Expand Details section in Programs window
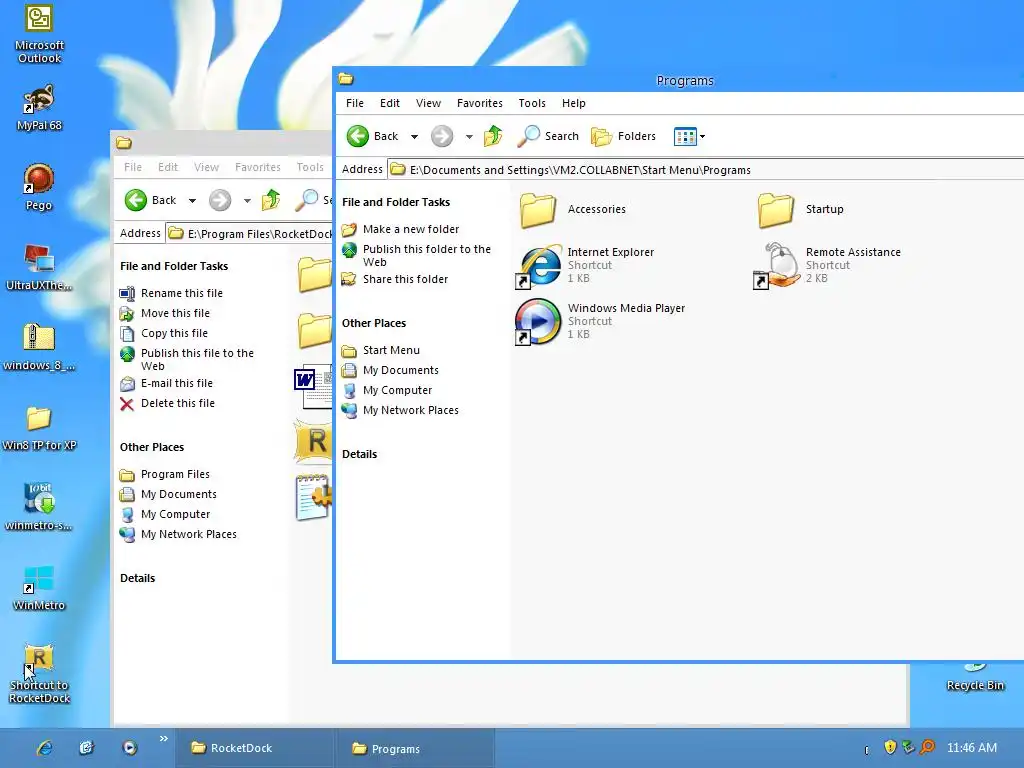The image size is (1024, 768). point(359,455)
